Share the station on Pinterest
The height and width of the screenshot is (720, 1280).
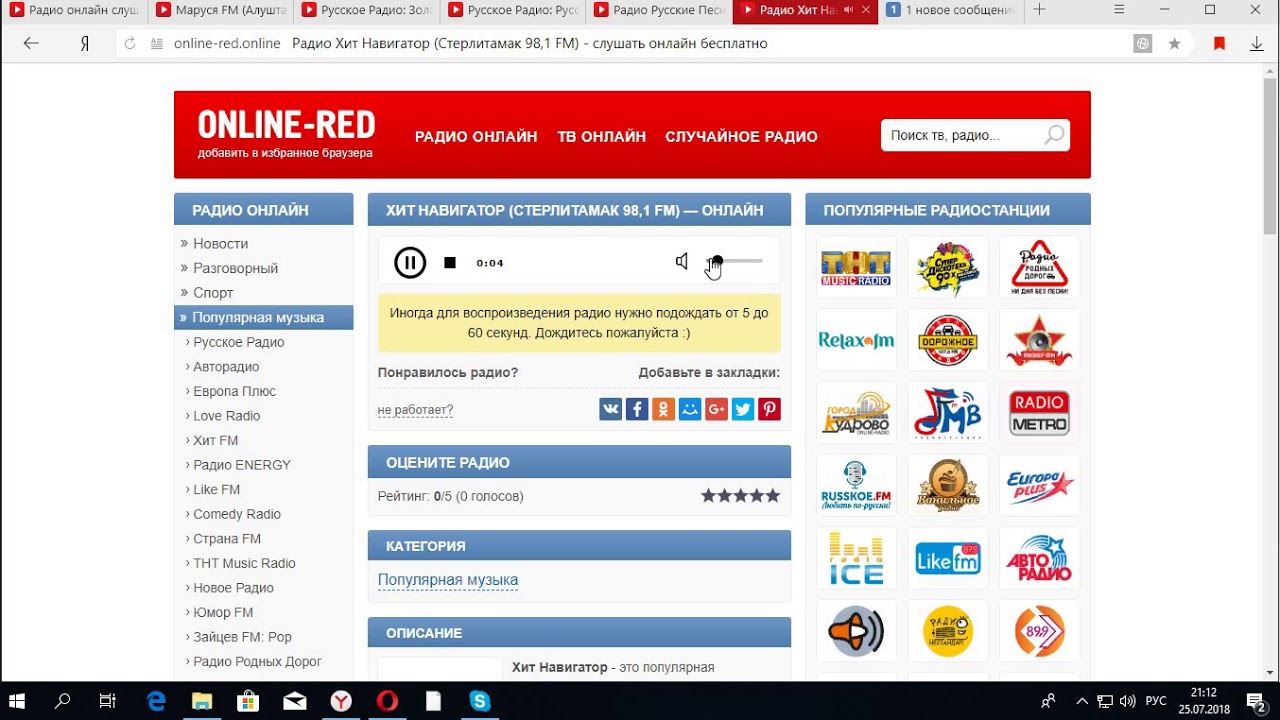click(x=769, y=408)
